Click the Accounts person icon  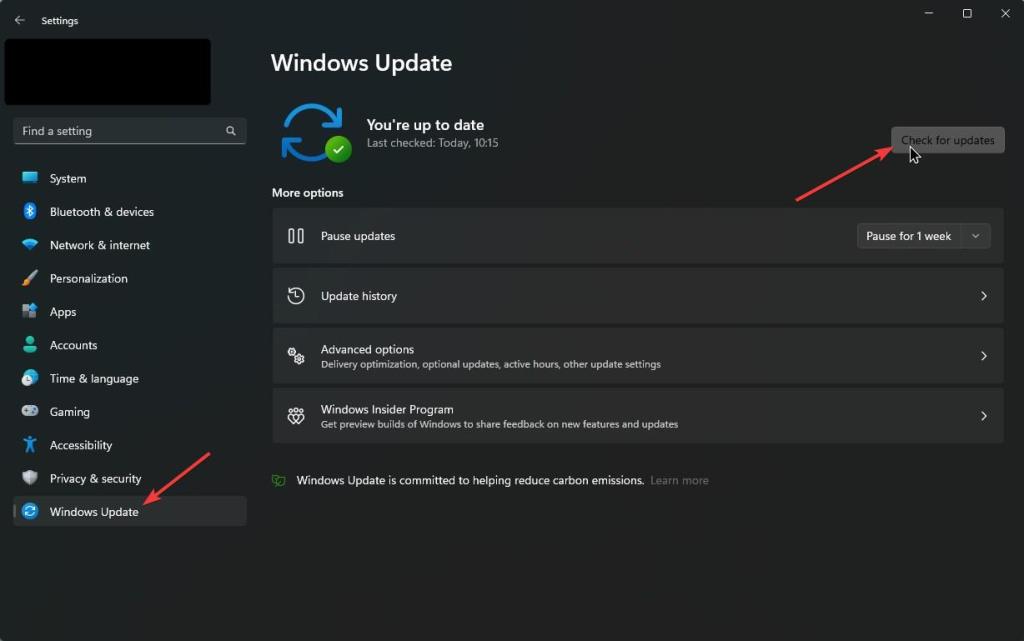pyautogui.click(x=30, y=344)
